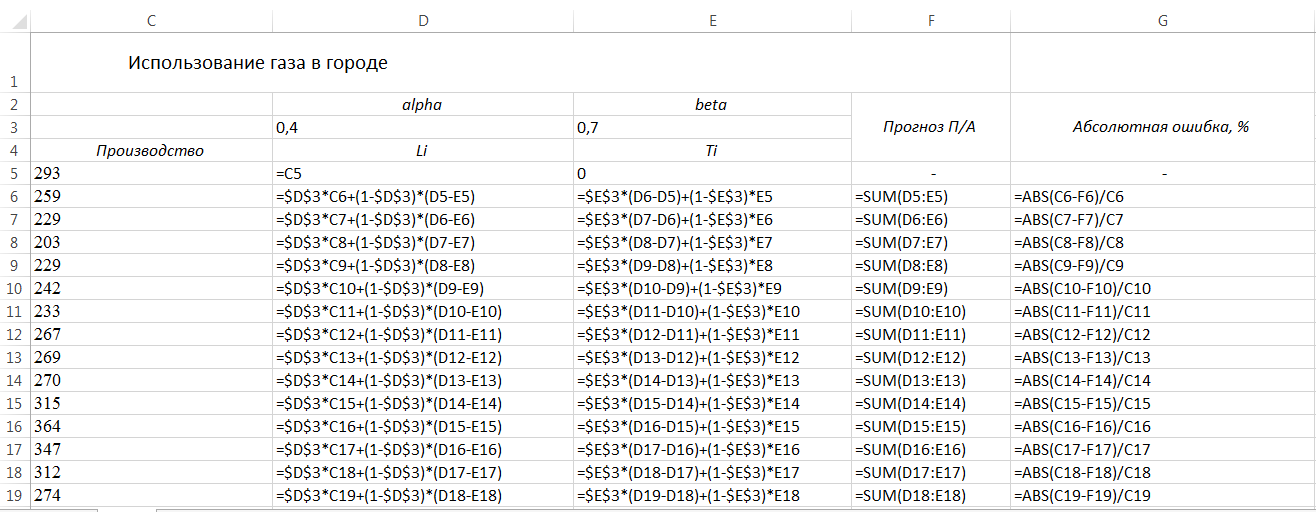This screenshot has width=1316, height=512.
Task: Select cell containing =C5
Action: pyautogui.click(x=422, y=173)
